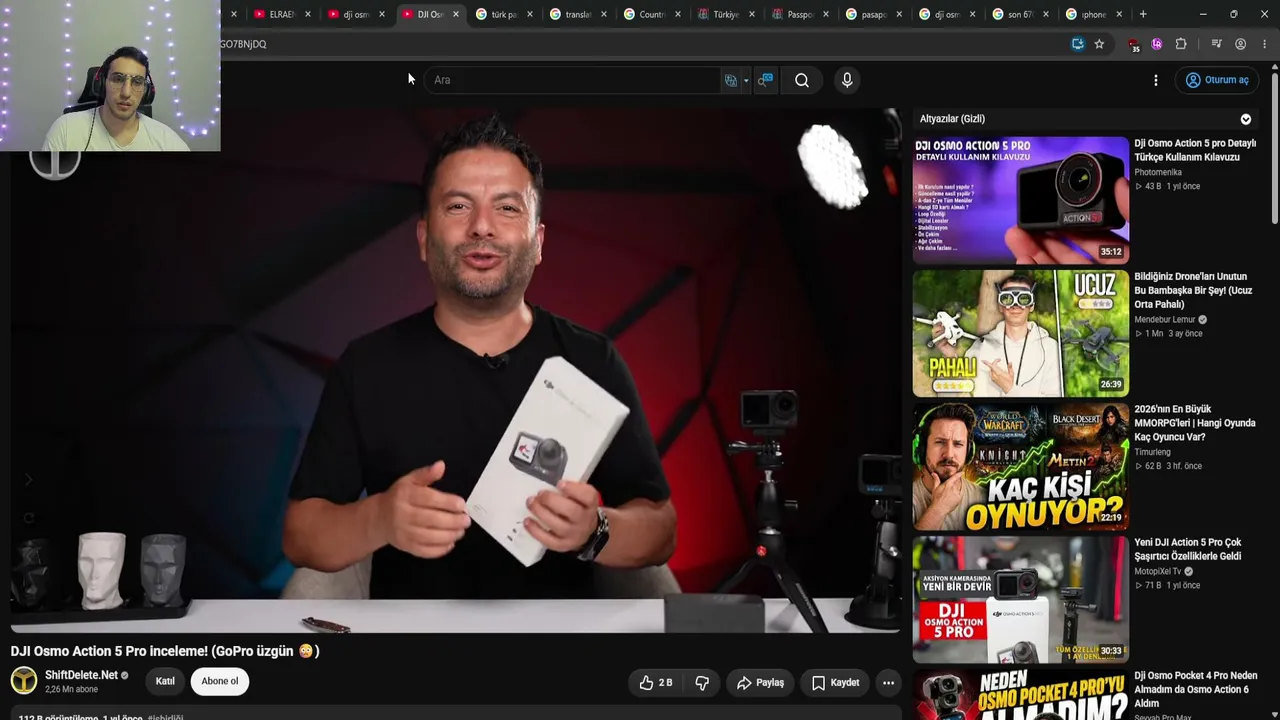
Task: Open the ShiftDelete.Net channel avatar
Action: 24,681
